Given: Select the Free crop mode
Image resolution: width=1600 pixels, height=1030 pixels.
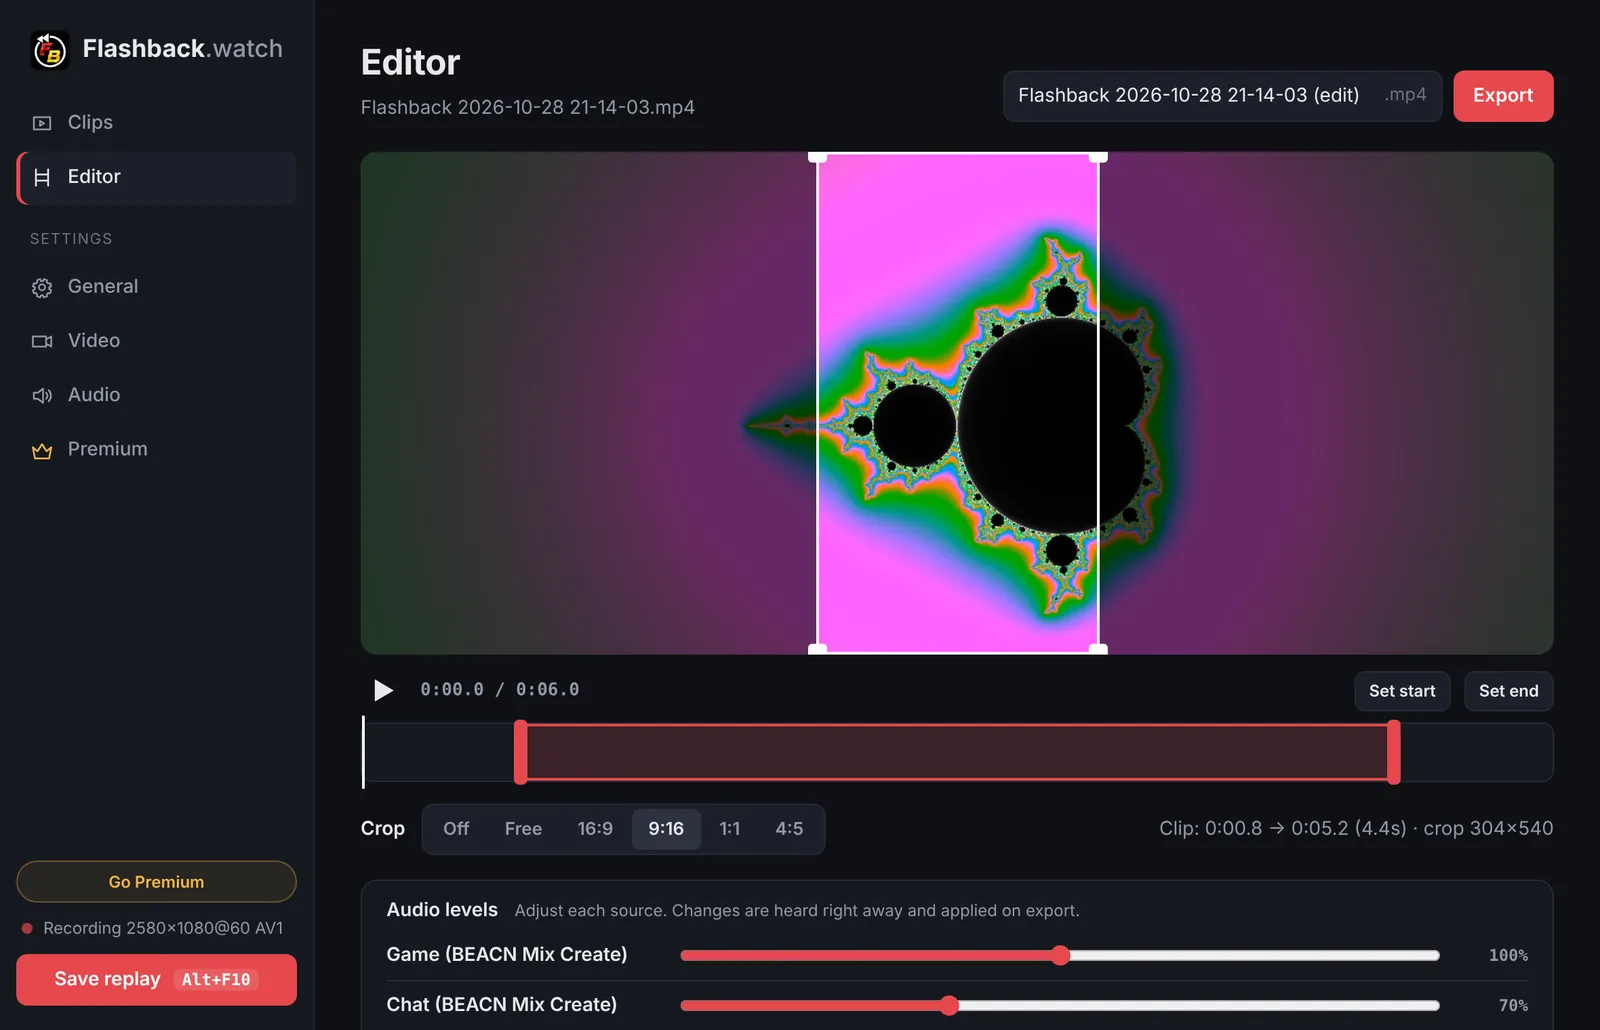Looking at the screenshot, I should (523, 829).
